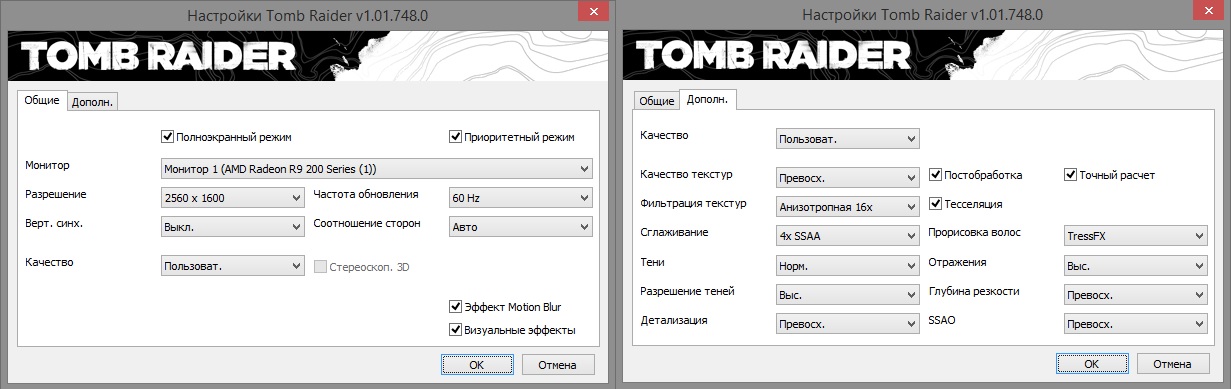Open Частота обновления dropdown showing 60 Hz
This screenshot has width=1231, height=389.
point(521,198)
